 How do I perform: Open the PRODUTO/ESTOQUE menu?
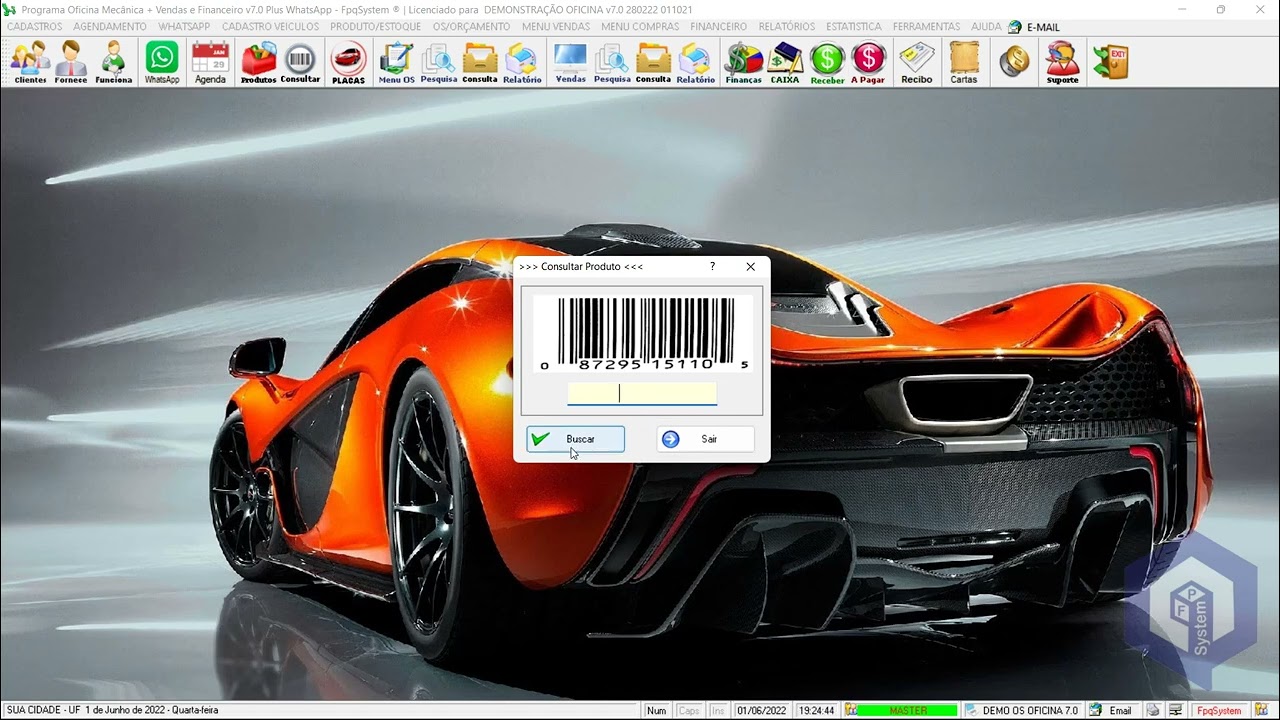[375, 27]
